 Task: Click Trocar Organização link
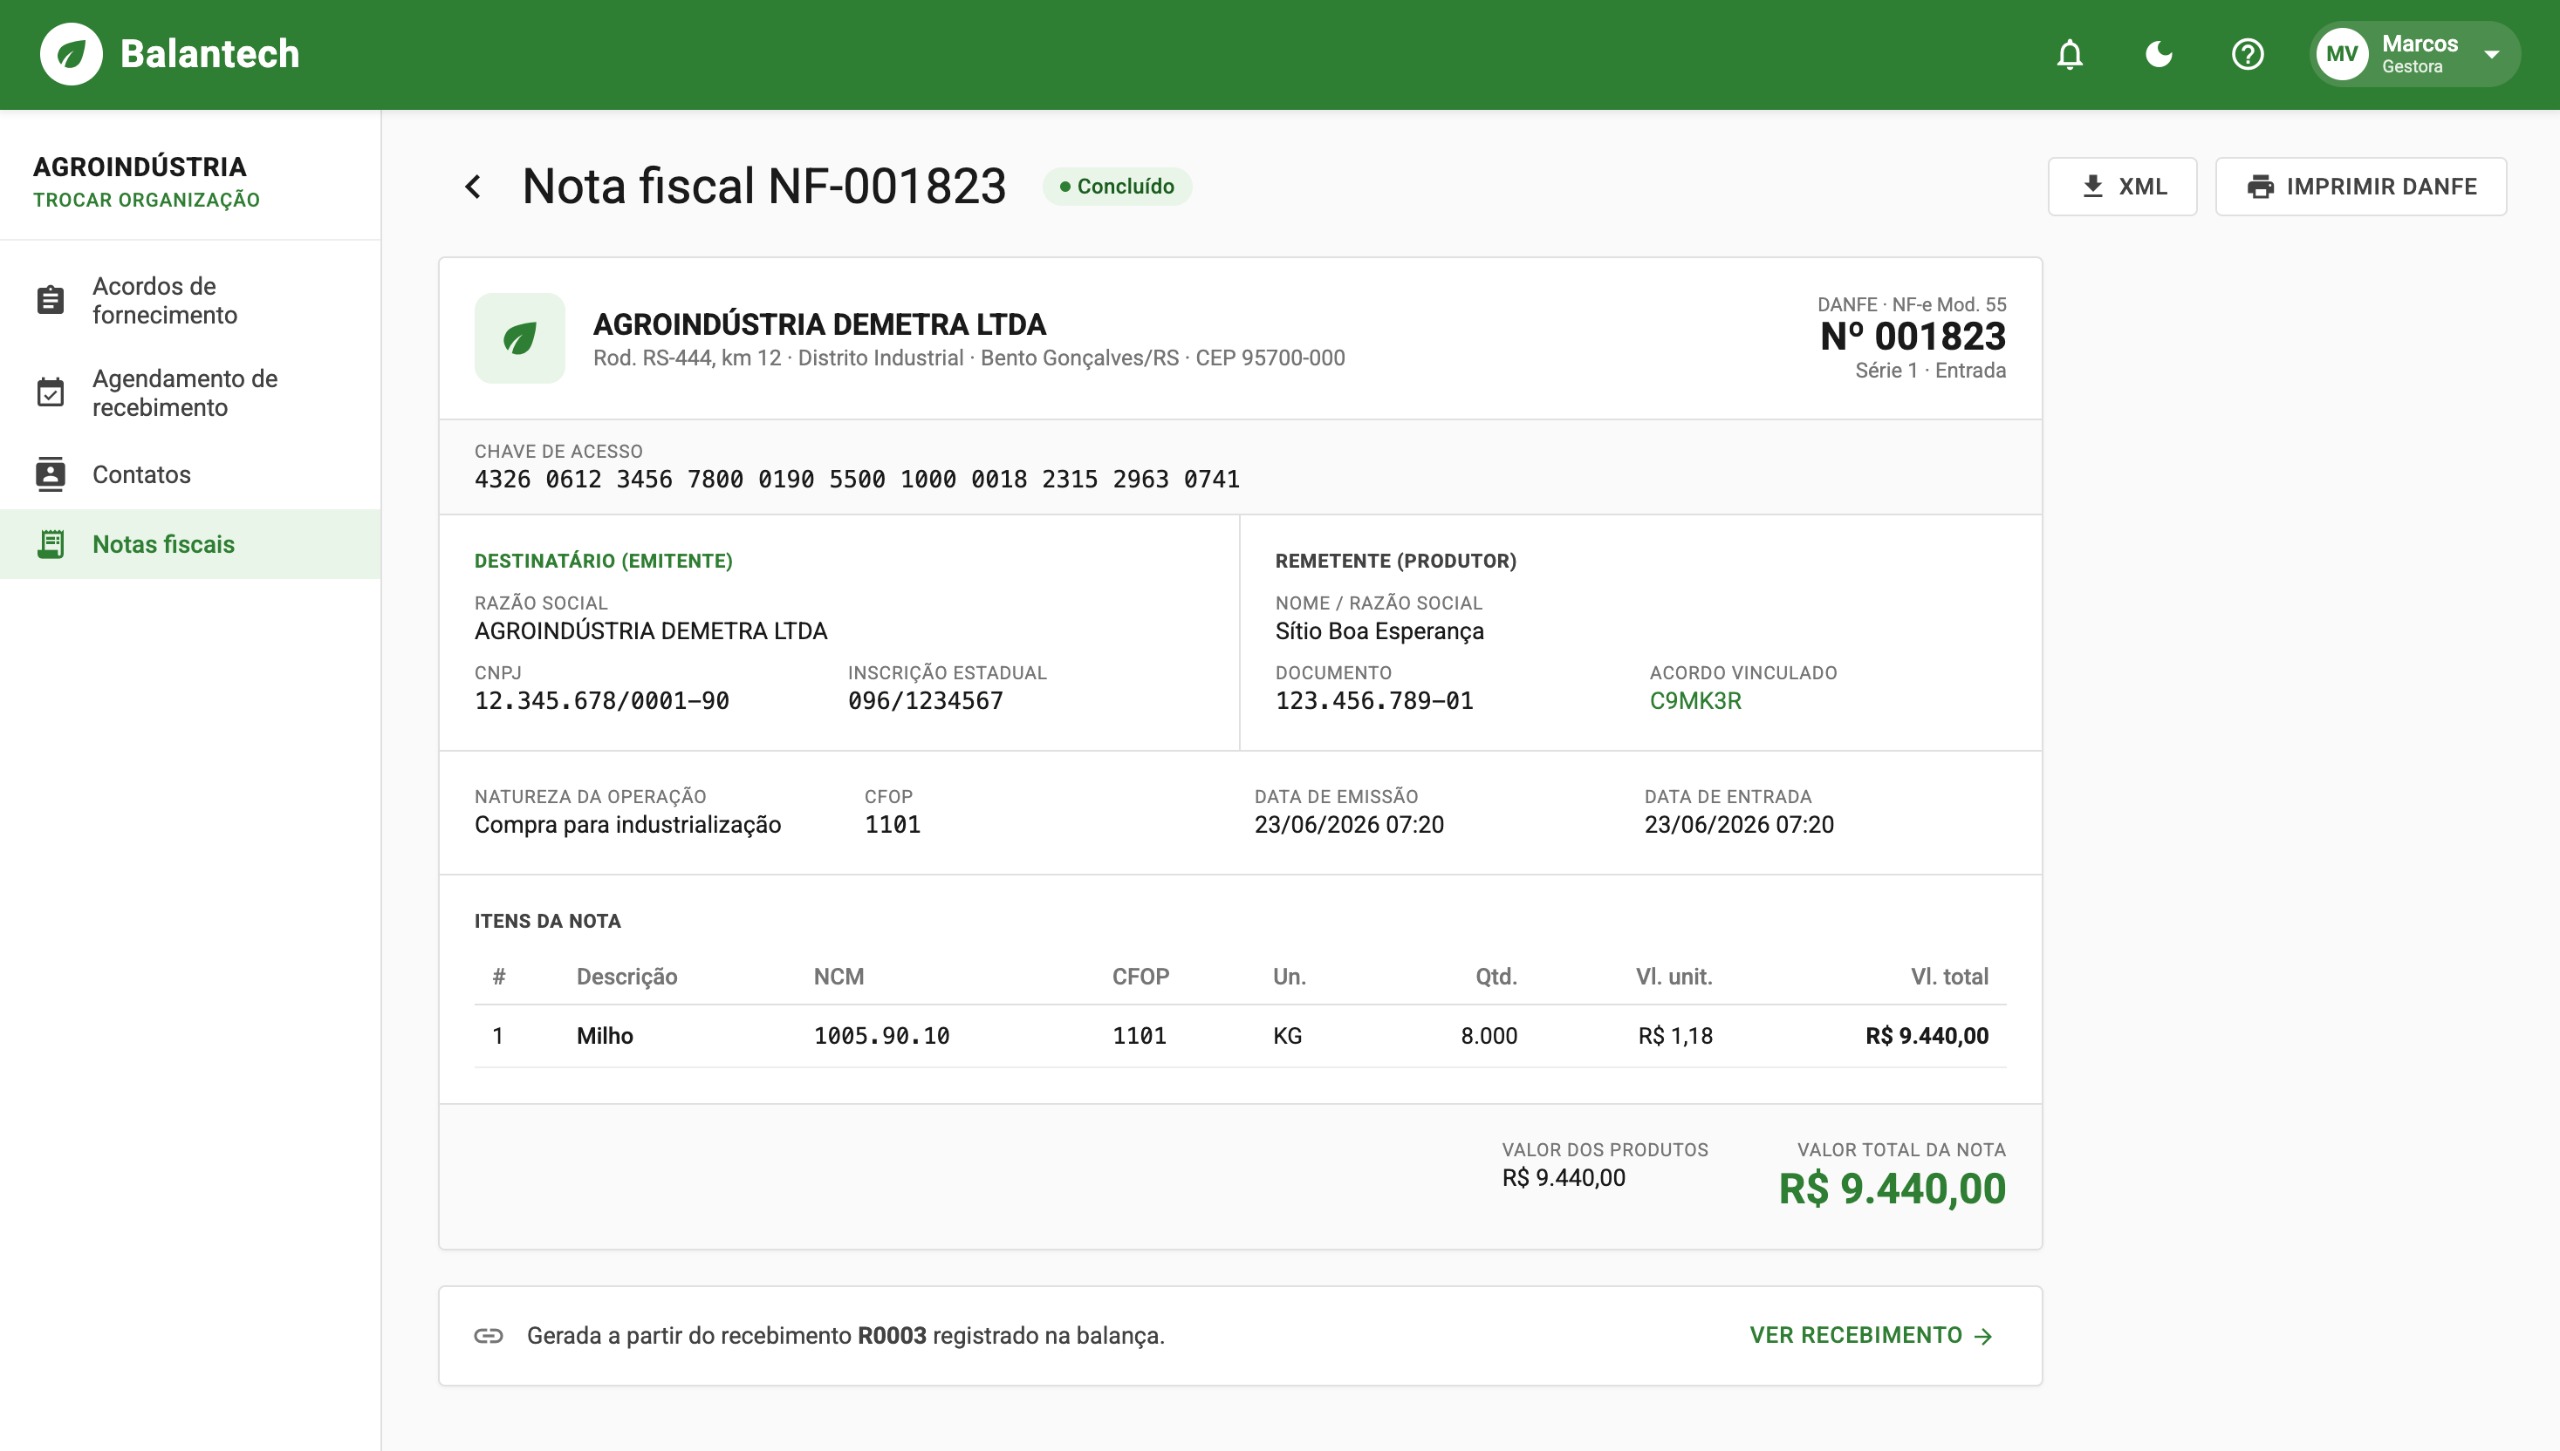(x=146, y=200)
